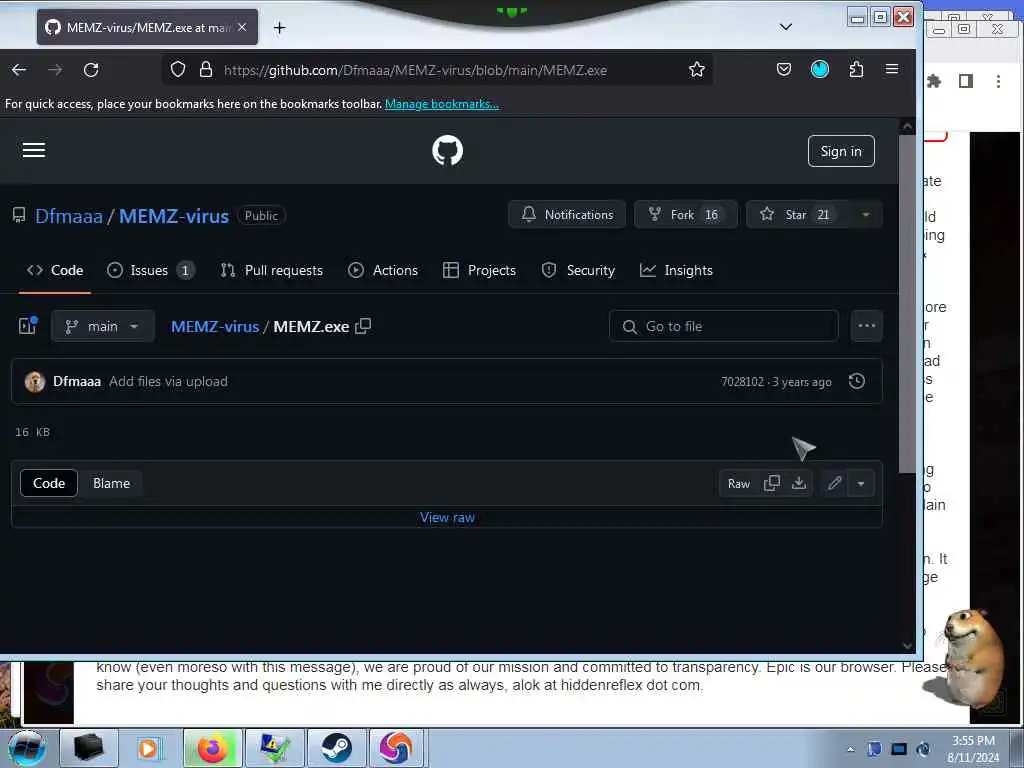Viewport: 1024px width, 768px height.
Task: Go back using the browser back arrow
Action: pyautogui.click(x=19, y=70)
